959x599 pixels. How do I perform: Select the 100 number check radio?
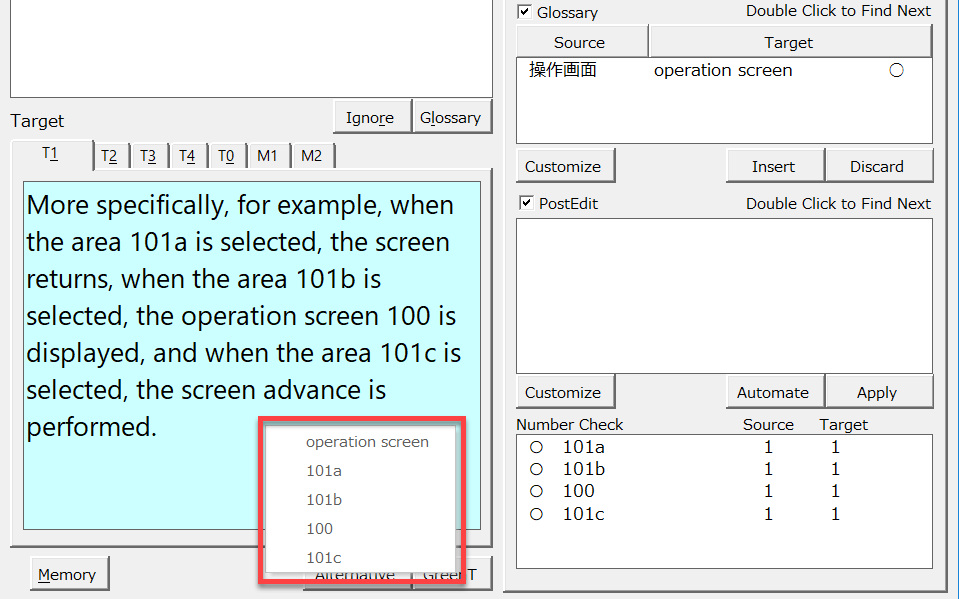537,491
